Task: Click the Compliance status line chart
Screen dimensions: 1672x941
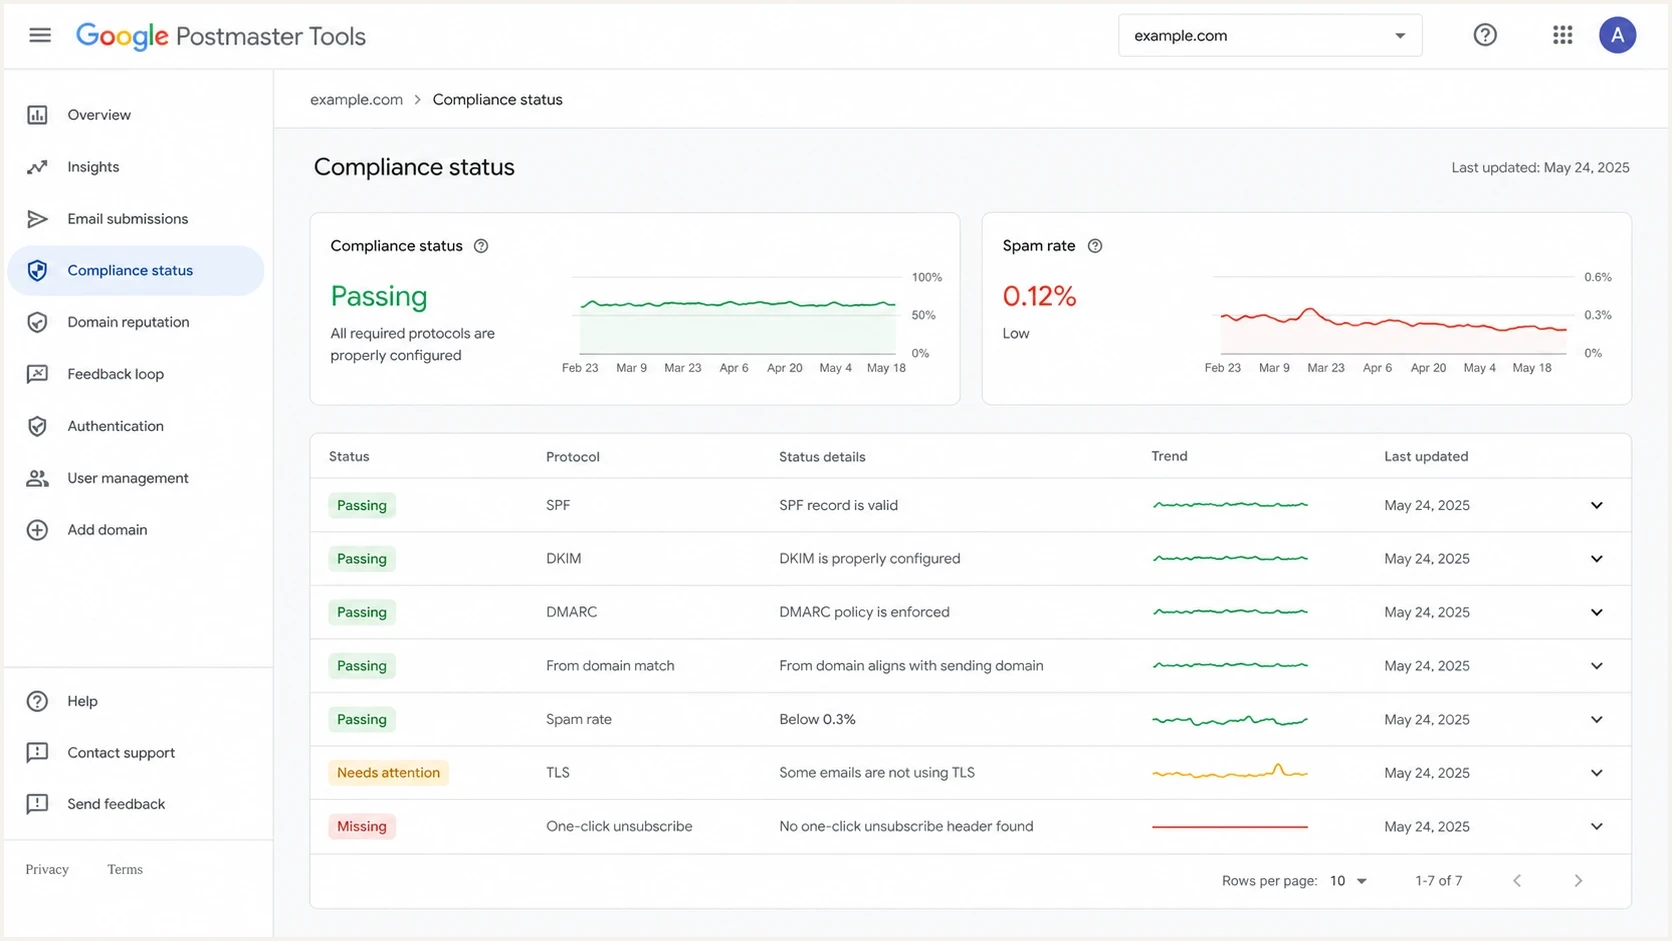Action: point(738,315)
